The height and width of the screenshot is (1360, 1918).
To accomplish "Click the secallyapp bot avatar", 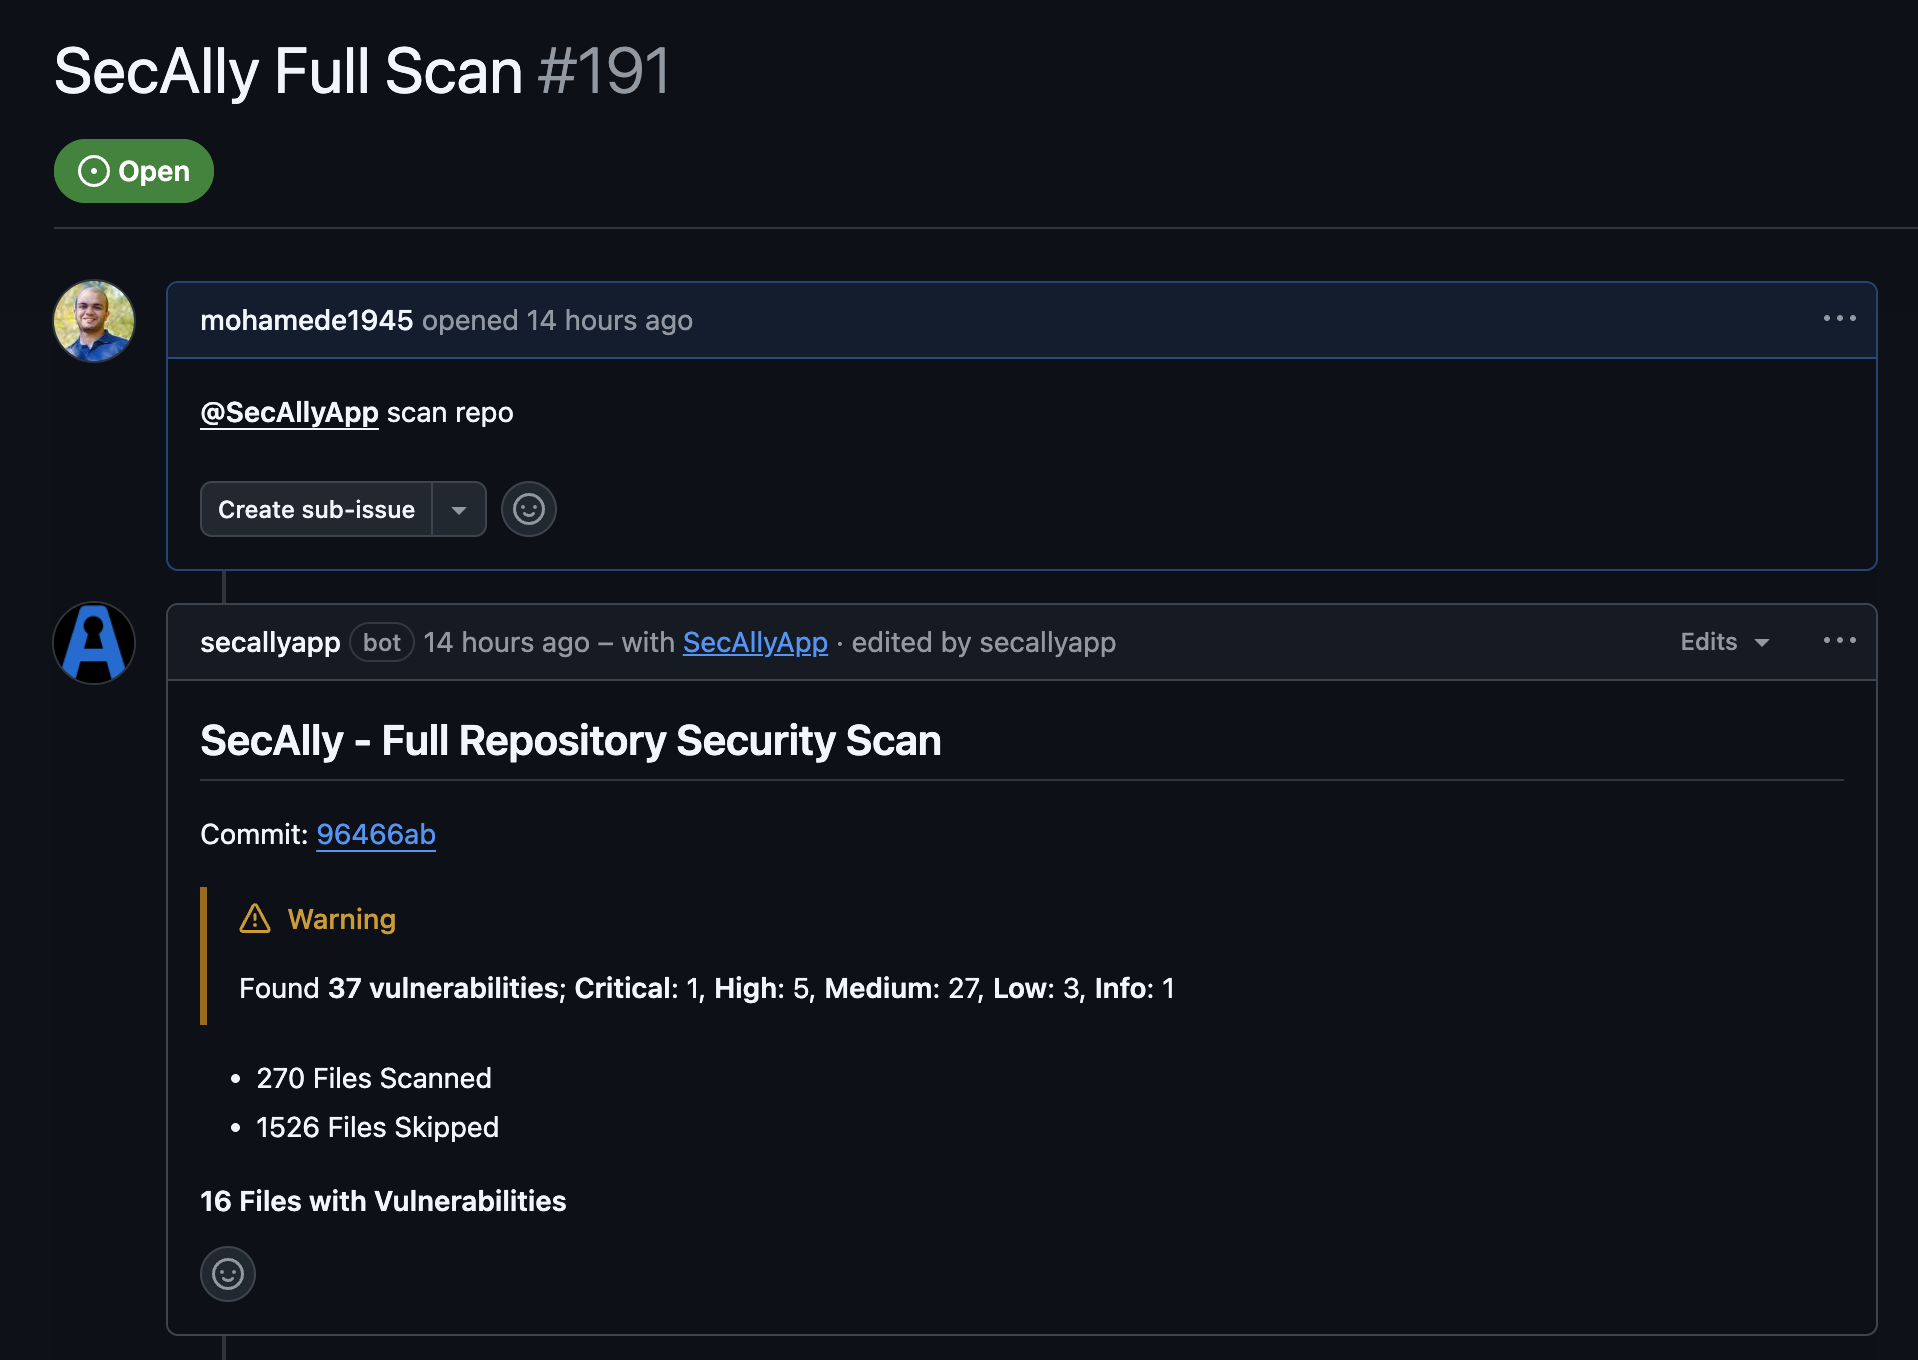I will pyautogui.click(x=93, y=642).
